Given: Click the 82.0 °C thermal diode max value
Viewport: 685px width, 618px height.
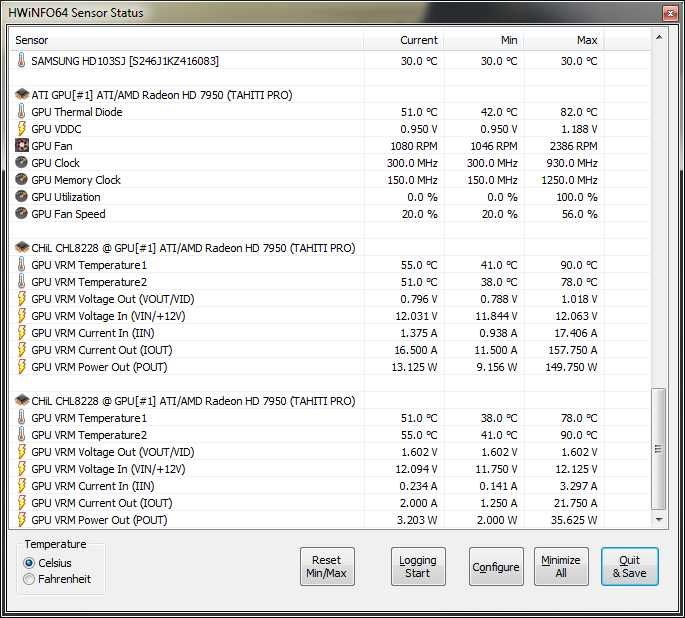Looking at the screenshot, I should pyautogui.click(x=578, y=112).
